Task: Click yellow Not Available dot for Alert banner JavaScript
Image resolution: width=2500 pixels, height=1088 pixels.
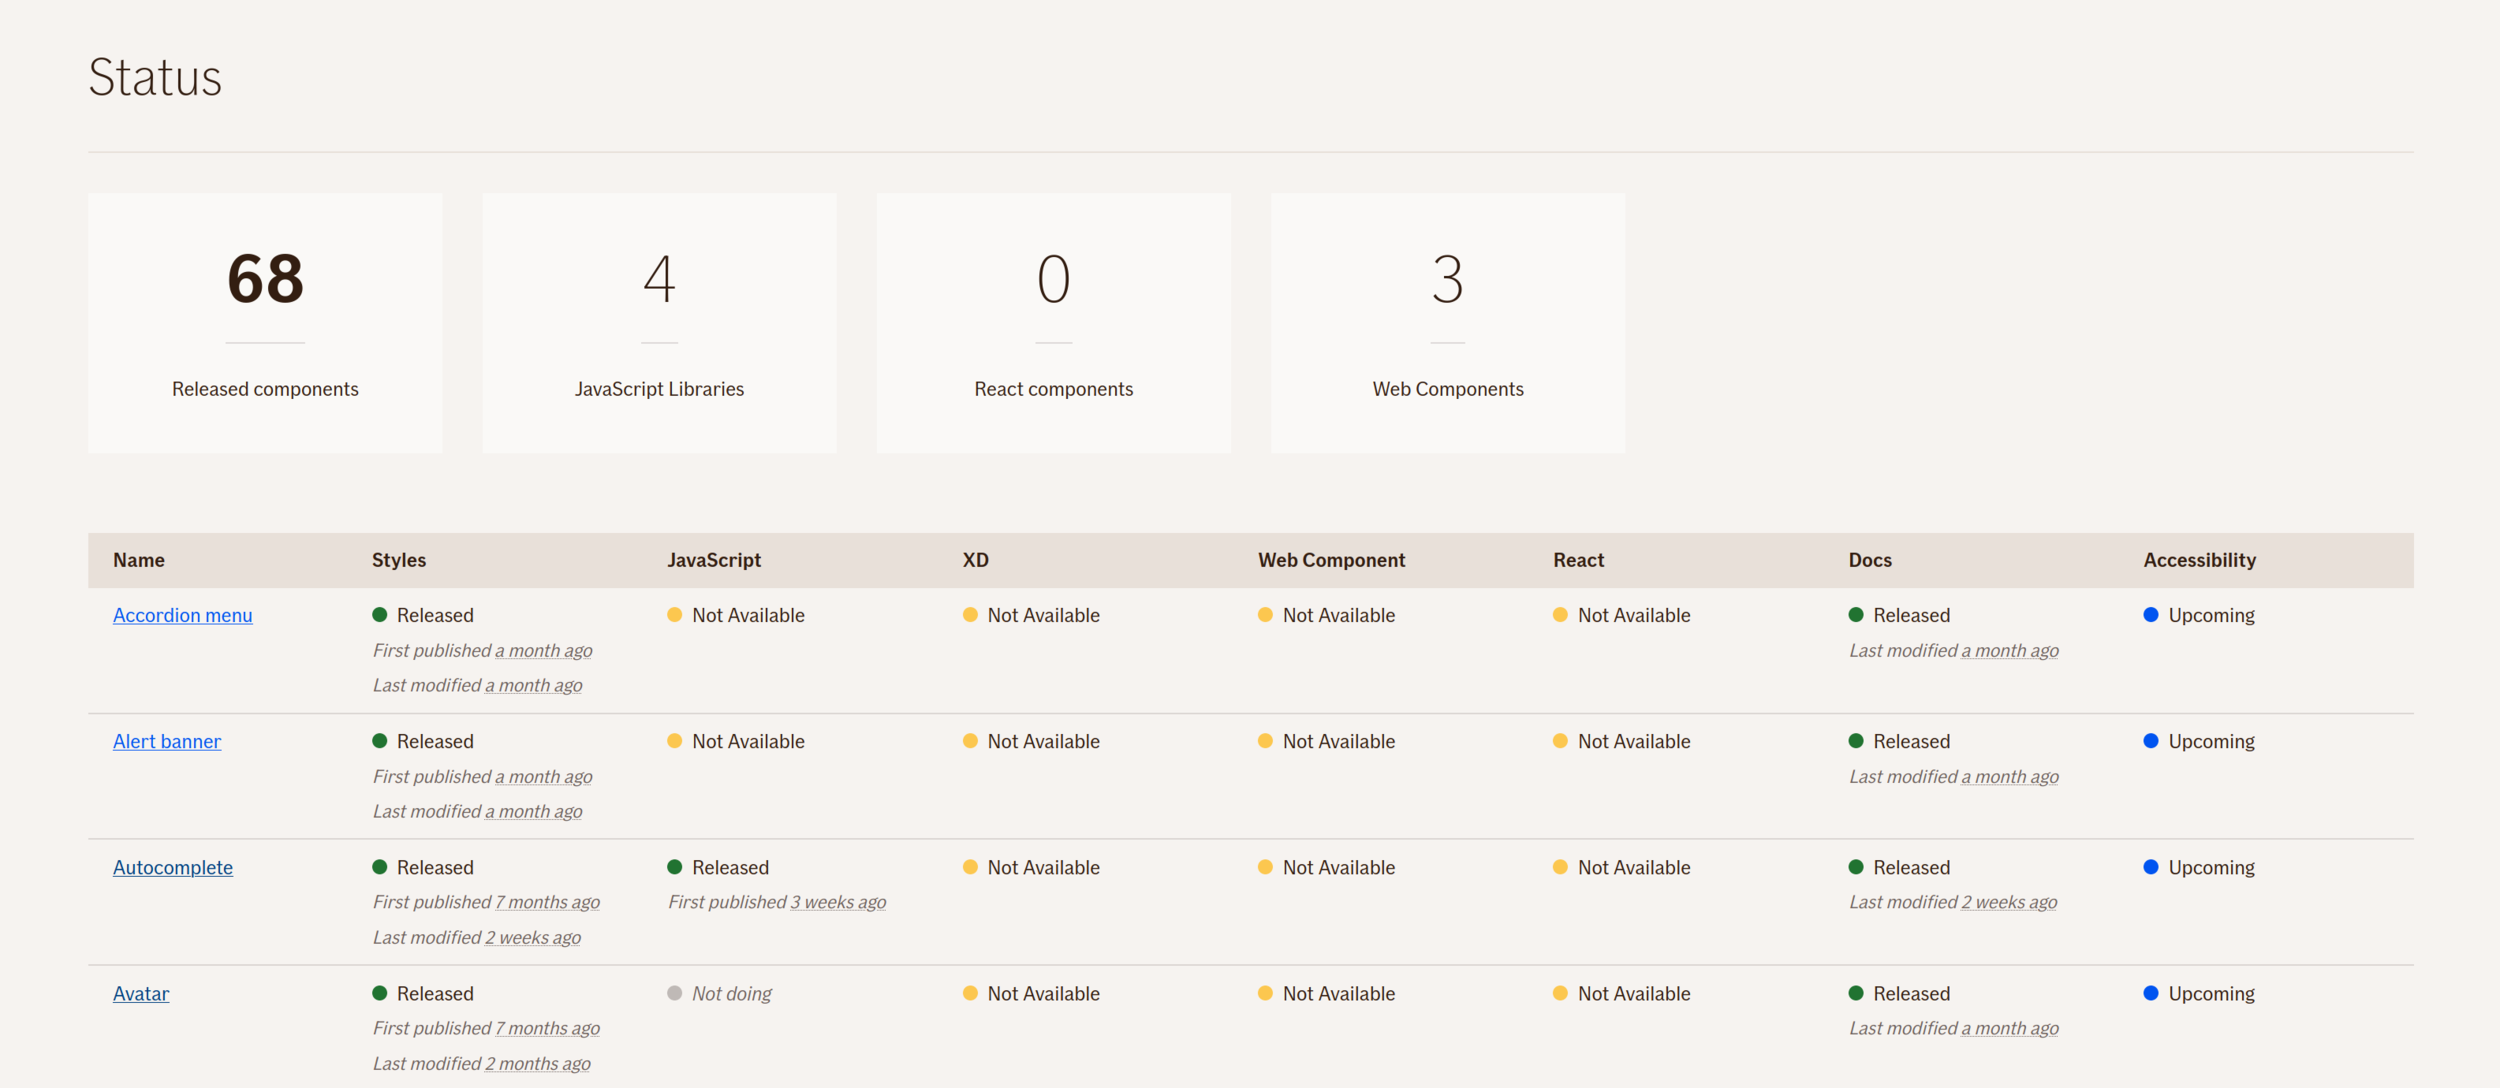Action: click(675, 741)
